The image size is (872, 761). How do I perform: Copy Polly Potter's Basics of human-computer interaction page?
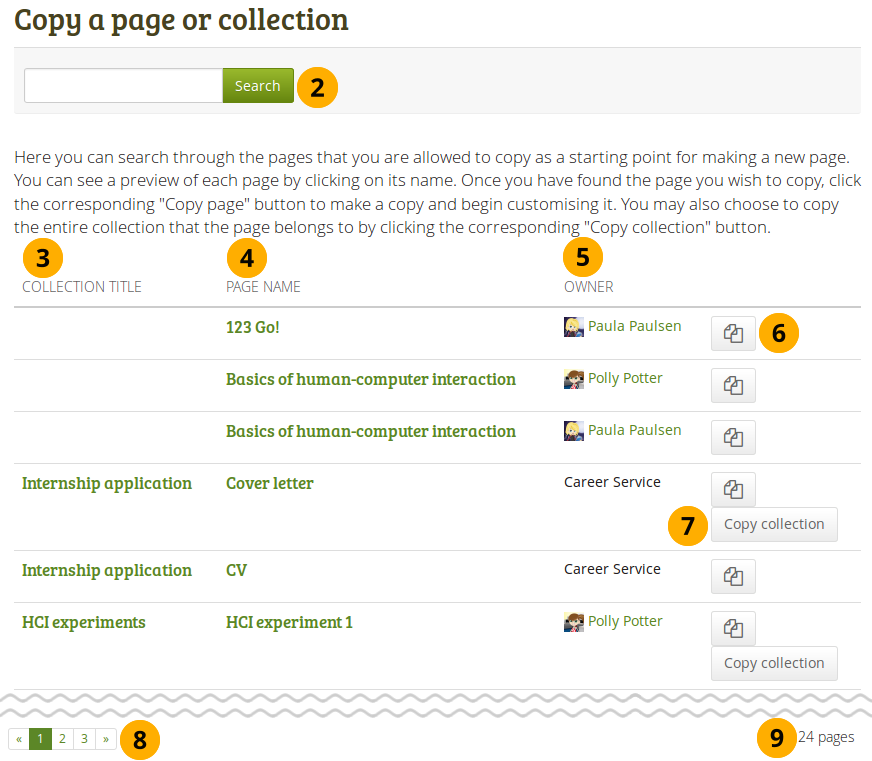(x=733, y=386)
